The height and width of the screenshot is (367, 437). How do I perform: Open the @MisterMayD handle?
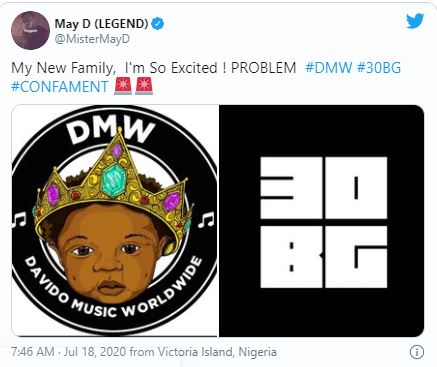[x=92, y=39]
